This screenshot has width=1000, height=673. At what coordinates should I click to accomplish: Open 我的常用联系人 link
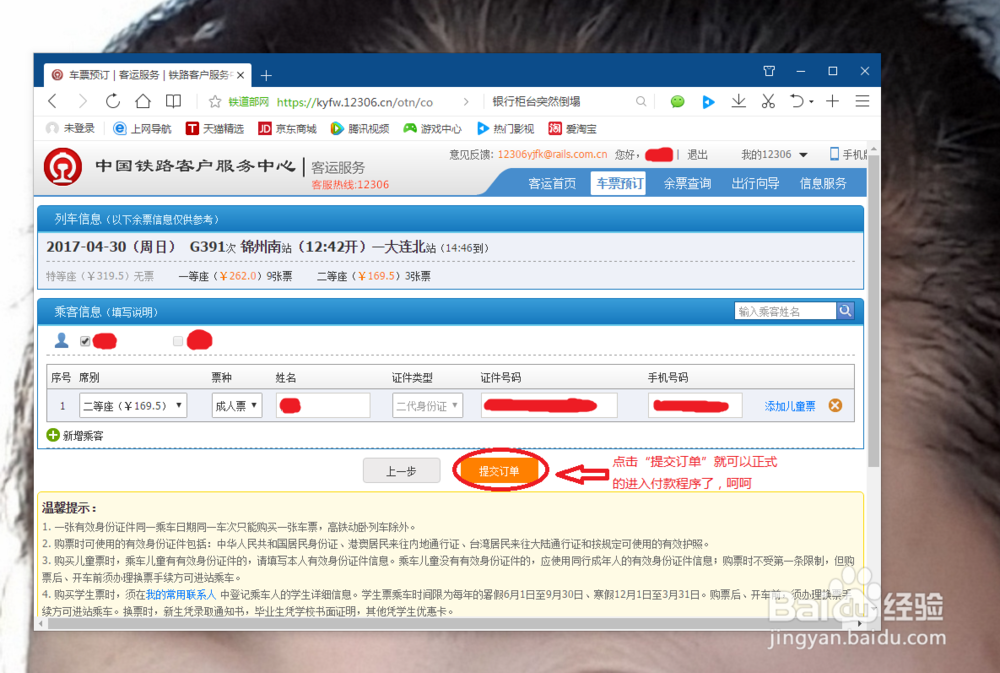(180, 595)
